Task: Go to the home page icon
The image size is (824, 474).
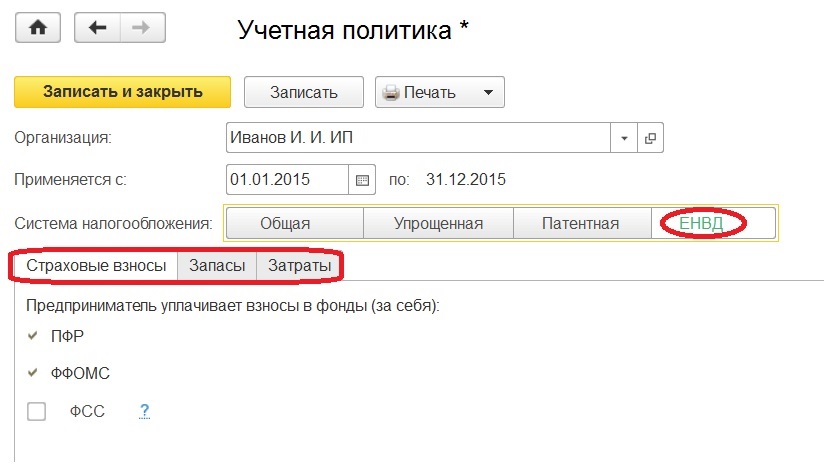Action: 38,28
